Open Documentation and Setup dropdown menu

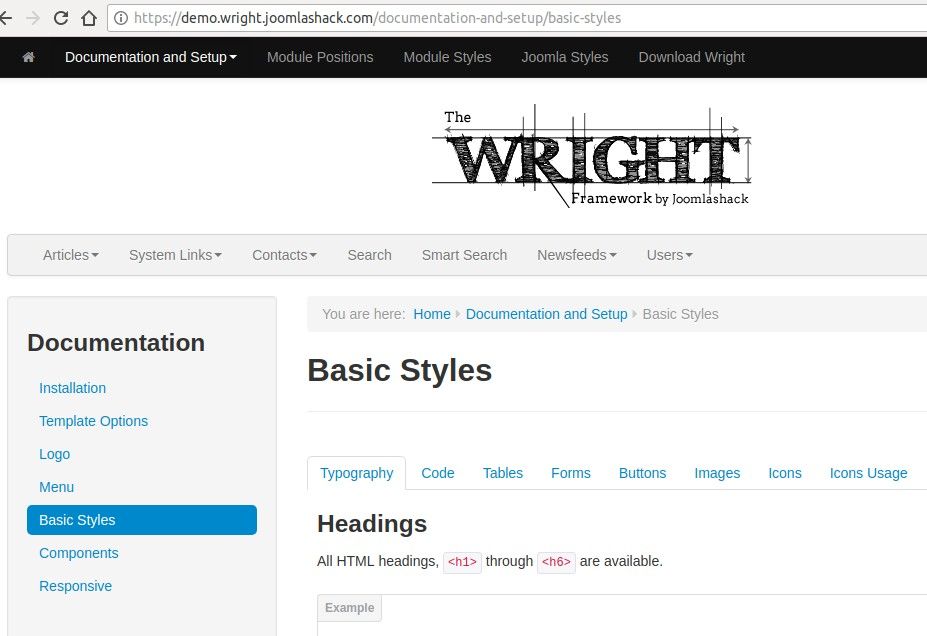pyautogui.click(x=151, y=57)
